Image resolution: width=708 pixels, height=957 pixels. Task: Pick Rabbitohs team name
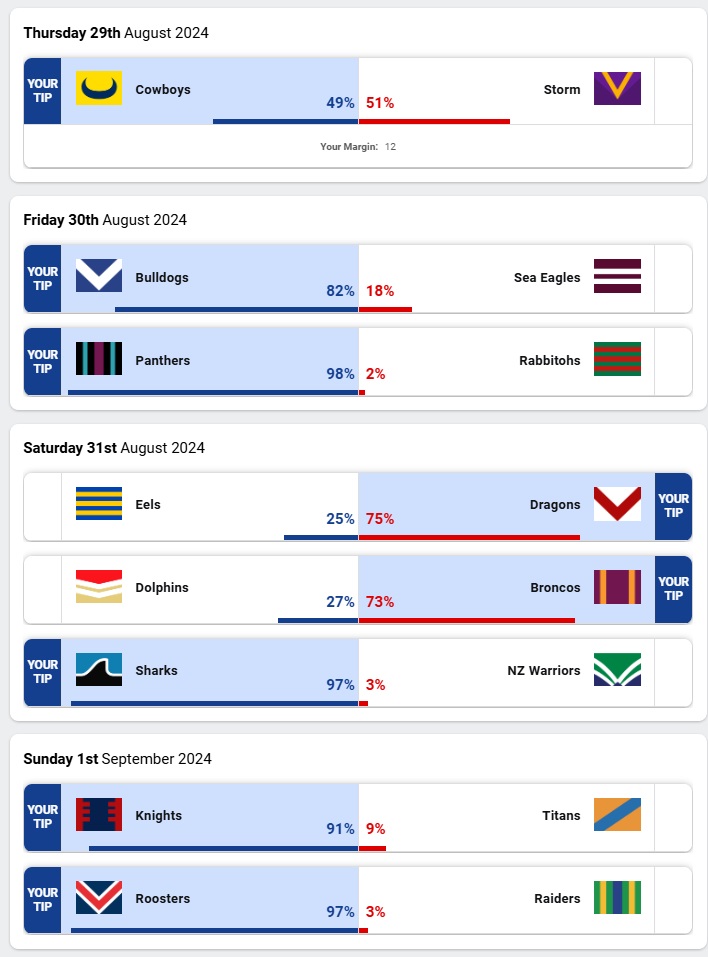[549, 361]
